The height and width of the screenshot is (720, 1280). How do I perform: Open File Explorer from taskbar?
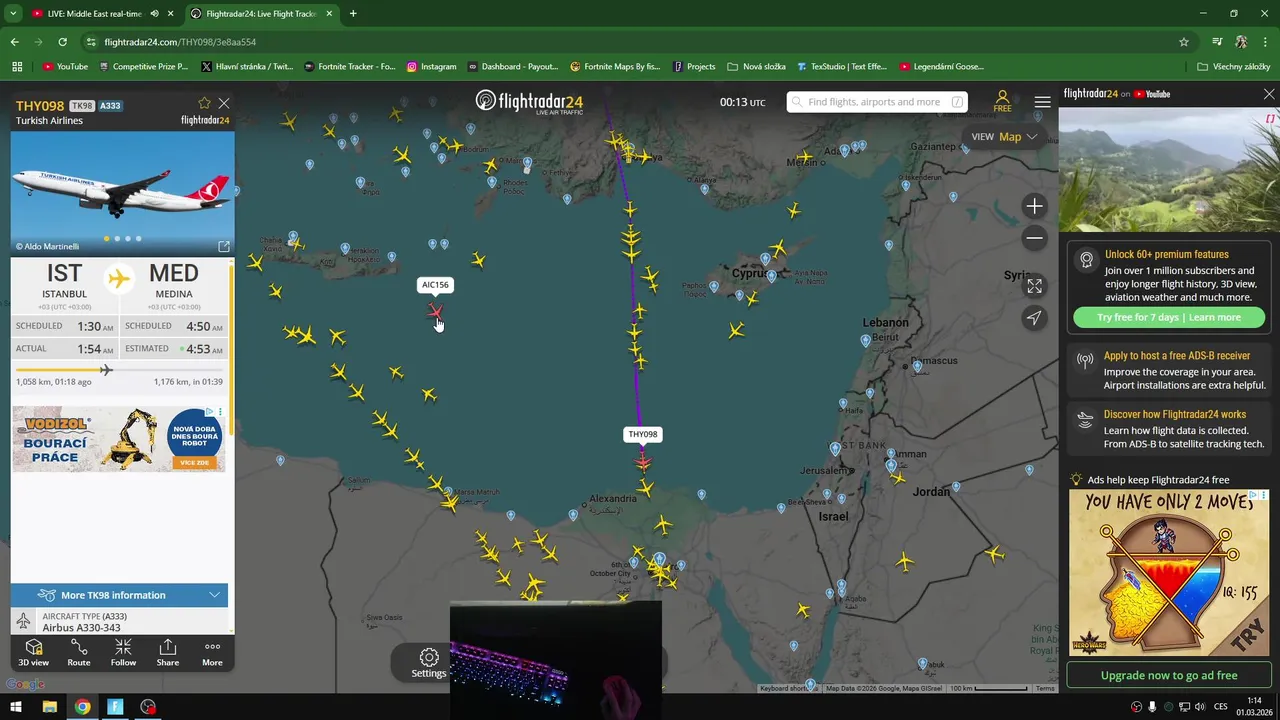49,707
